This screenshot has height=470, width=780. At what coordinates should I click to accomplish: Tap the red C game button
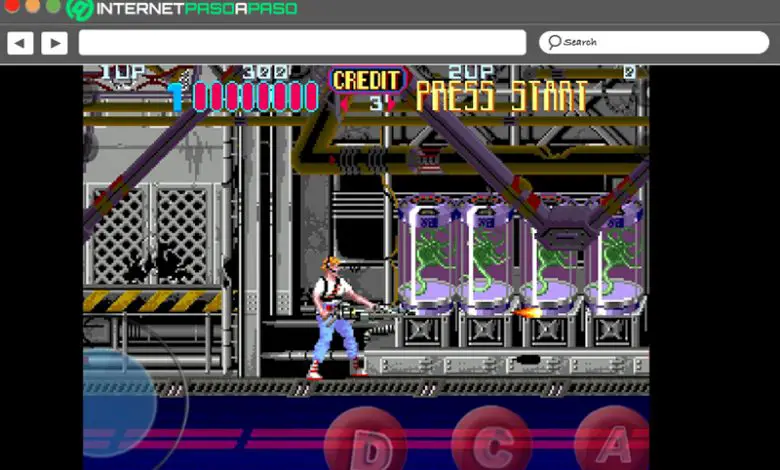coord(491,439)
